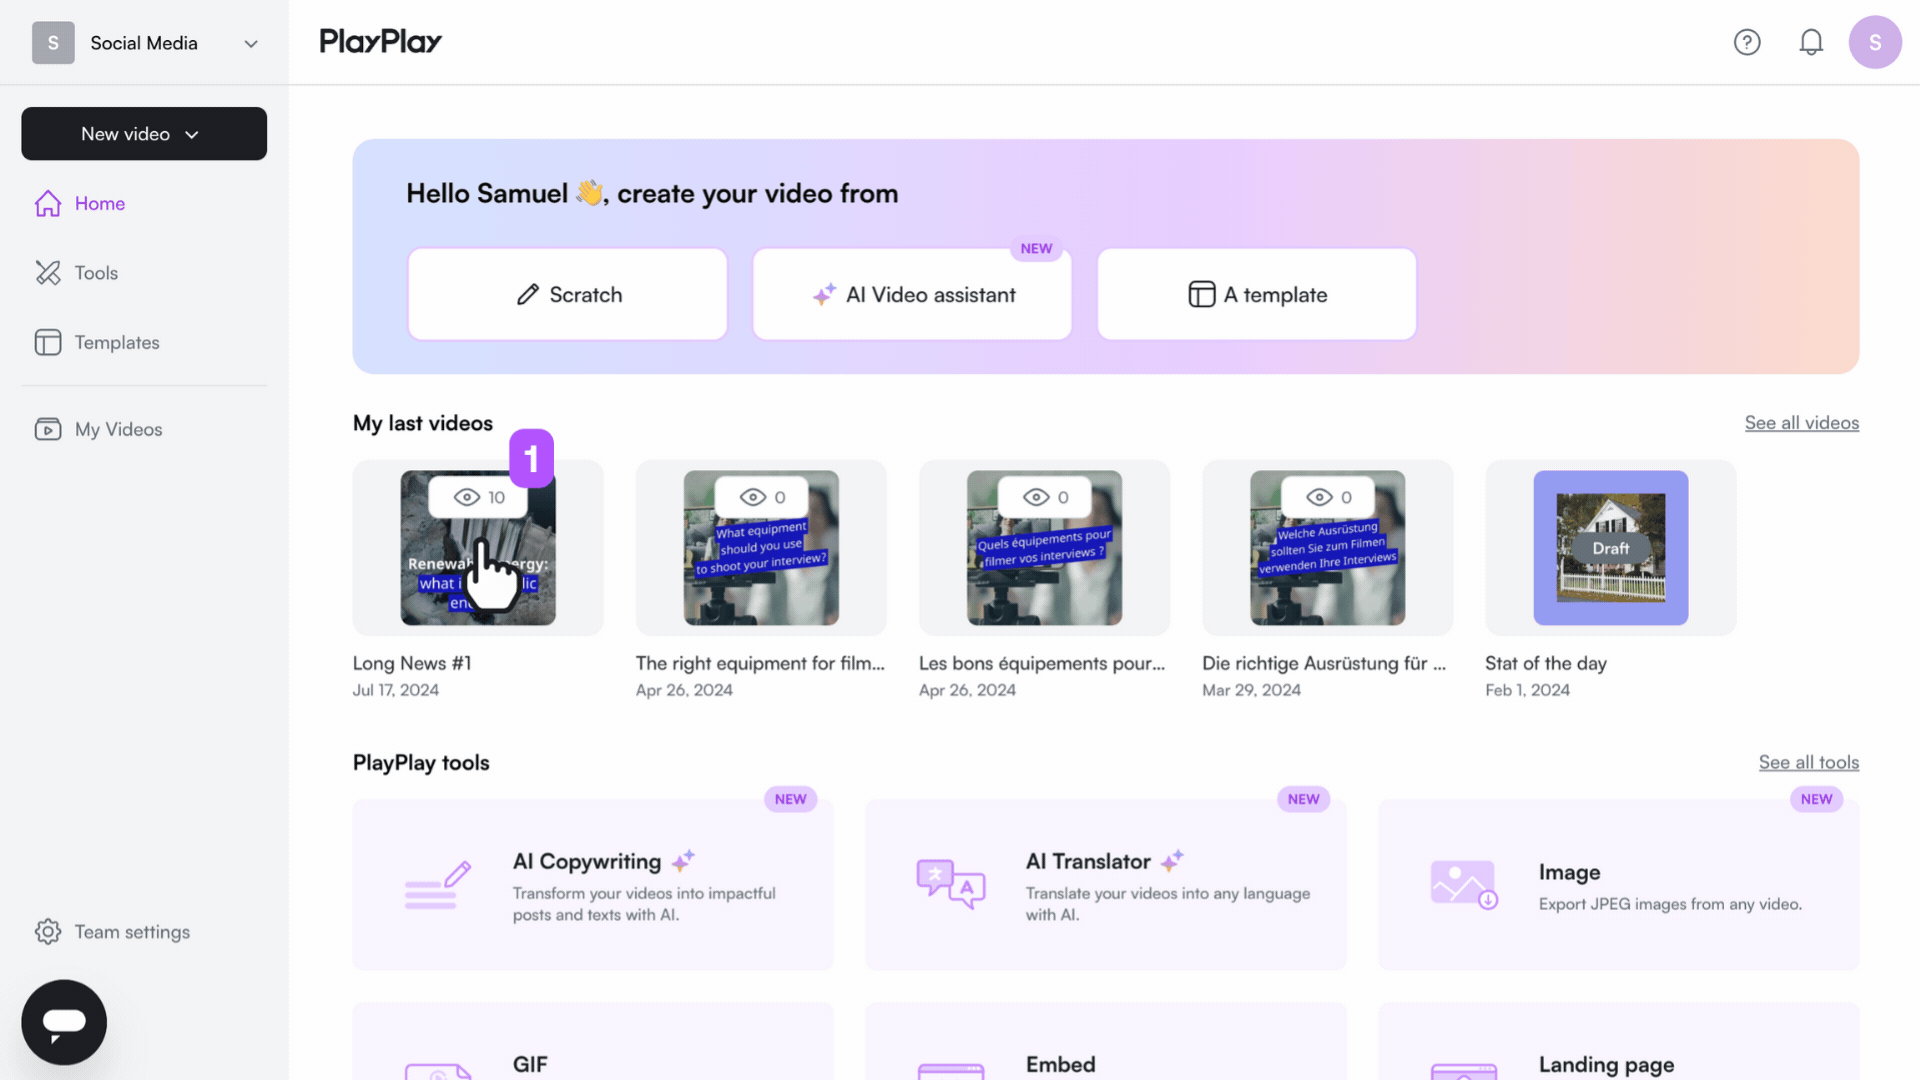Image resolution: width=1920 pixels, height=1080 pixels.
Task: Click the Tools icon in the sidebar
Action: tap(48, 273)
